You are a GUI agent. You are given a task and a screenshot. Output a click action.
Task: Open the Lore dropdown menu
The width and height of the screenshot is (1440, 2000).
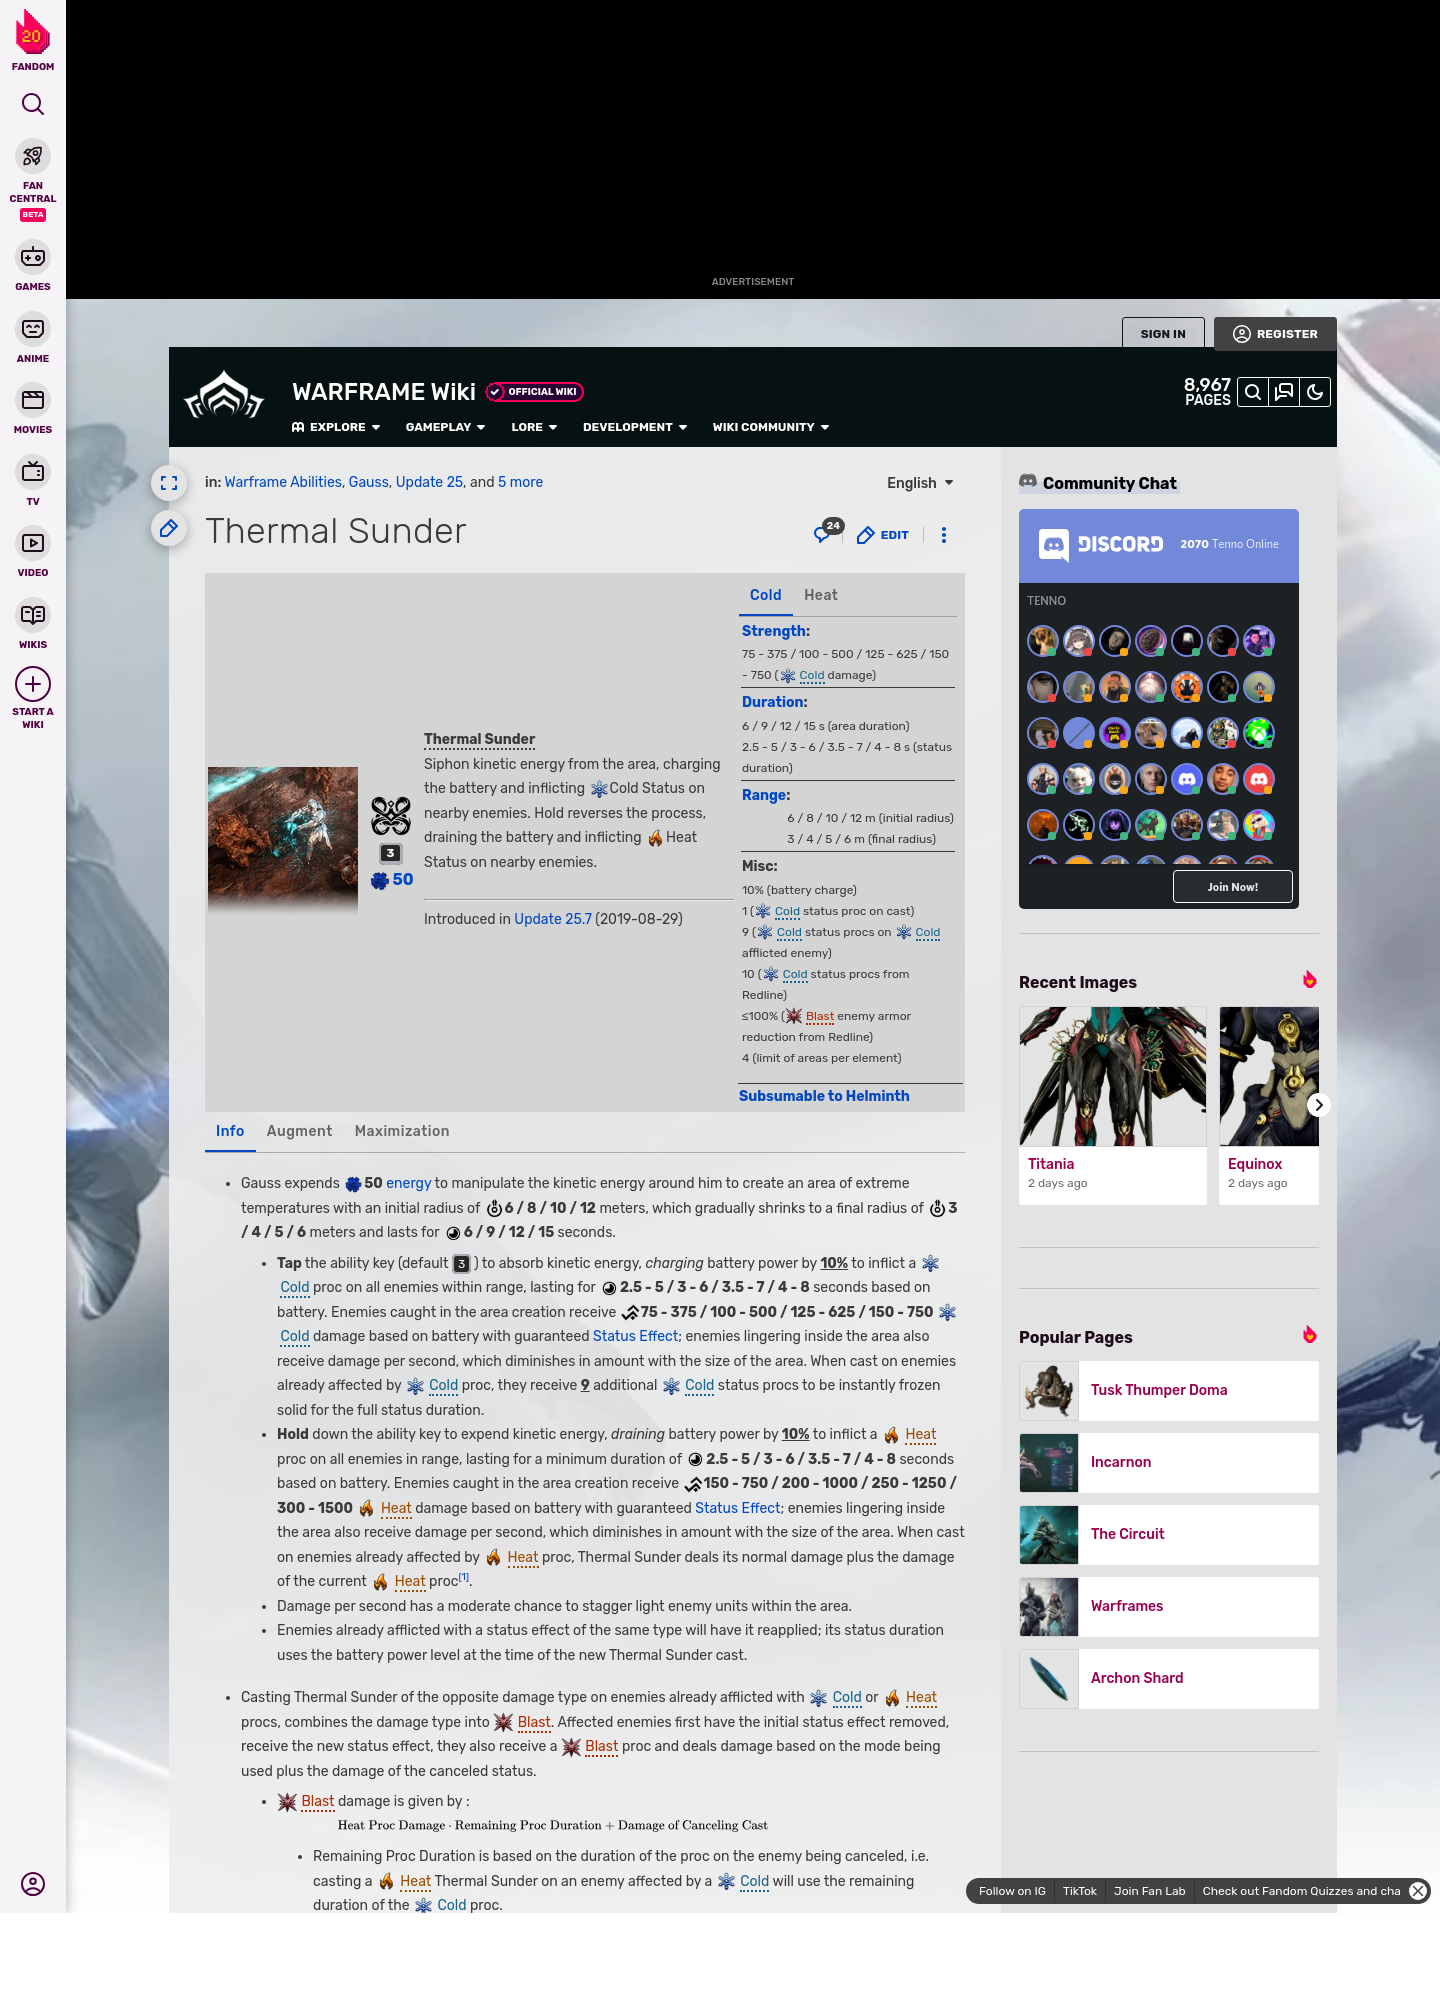coord(534,427)
